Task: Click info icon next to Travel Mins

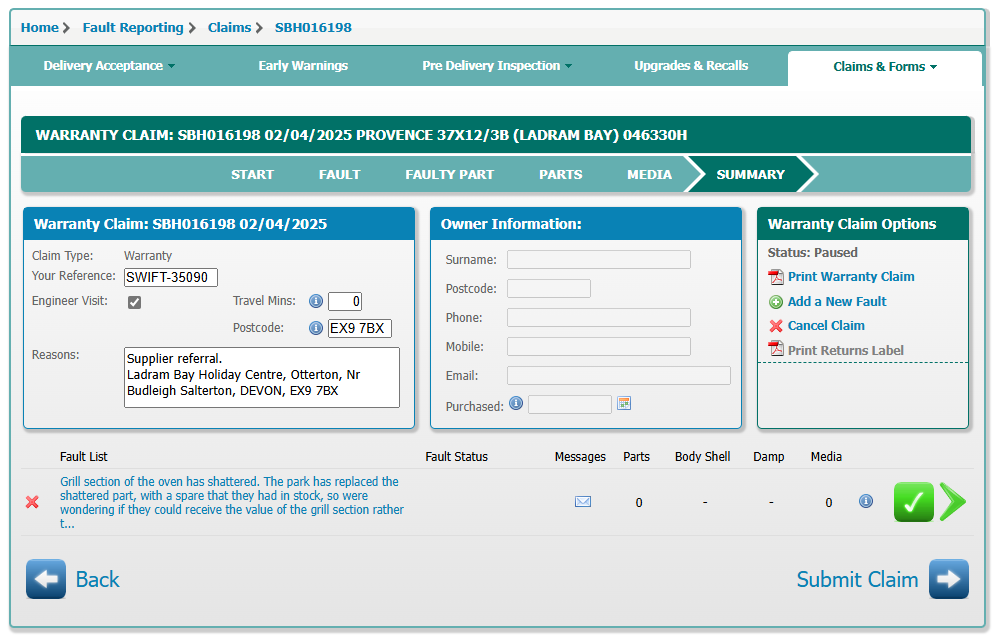Action: [316, 301]
